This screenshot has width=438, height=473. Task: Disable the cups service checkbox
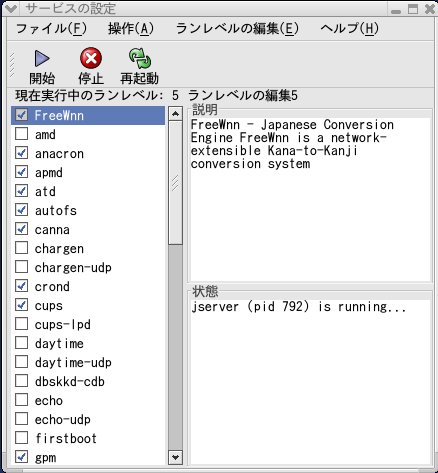tap(22, 305)
